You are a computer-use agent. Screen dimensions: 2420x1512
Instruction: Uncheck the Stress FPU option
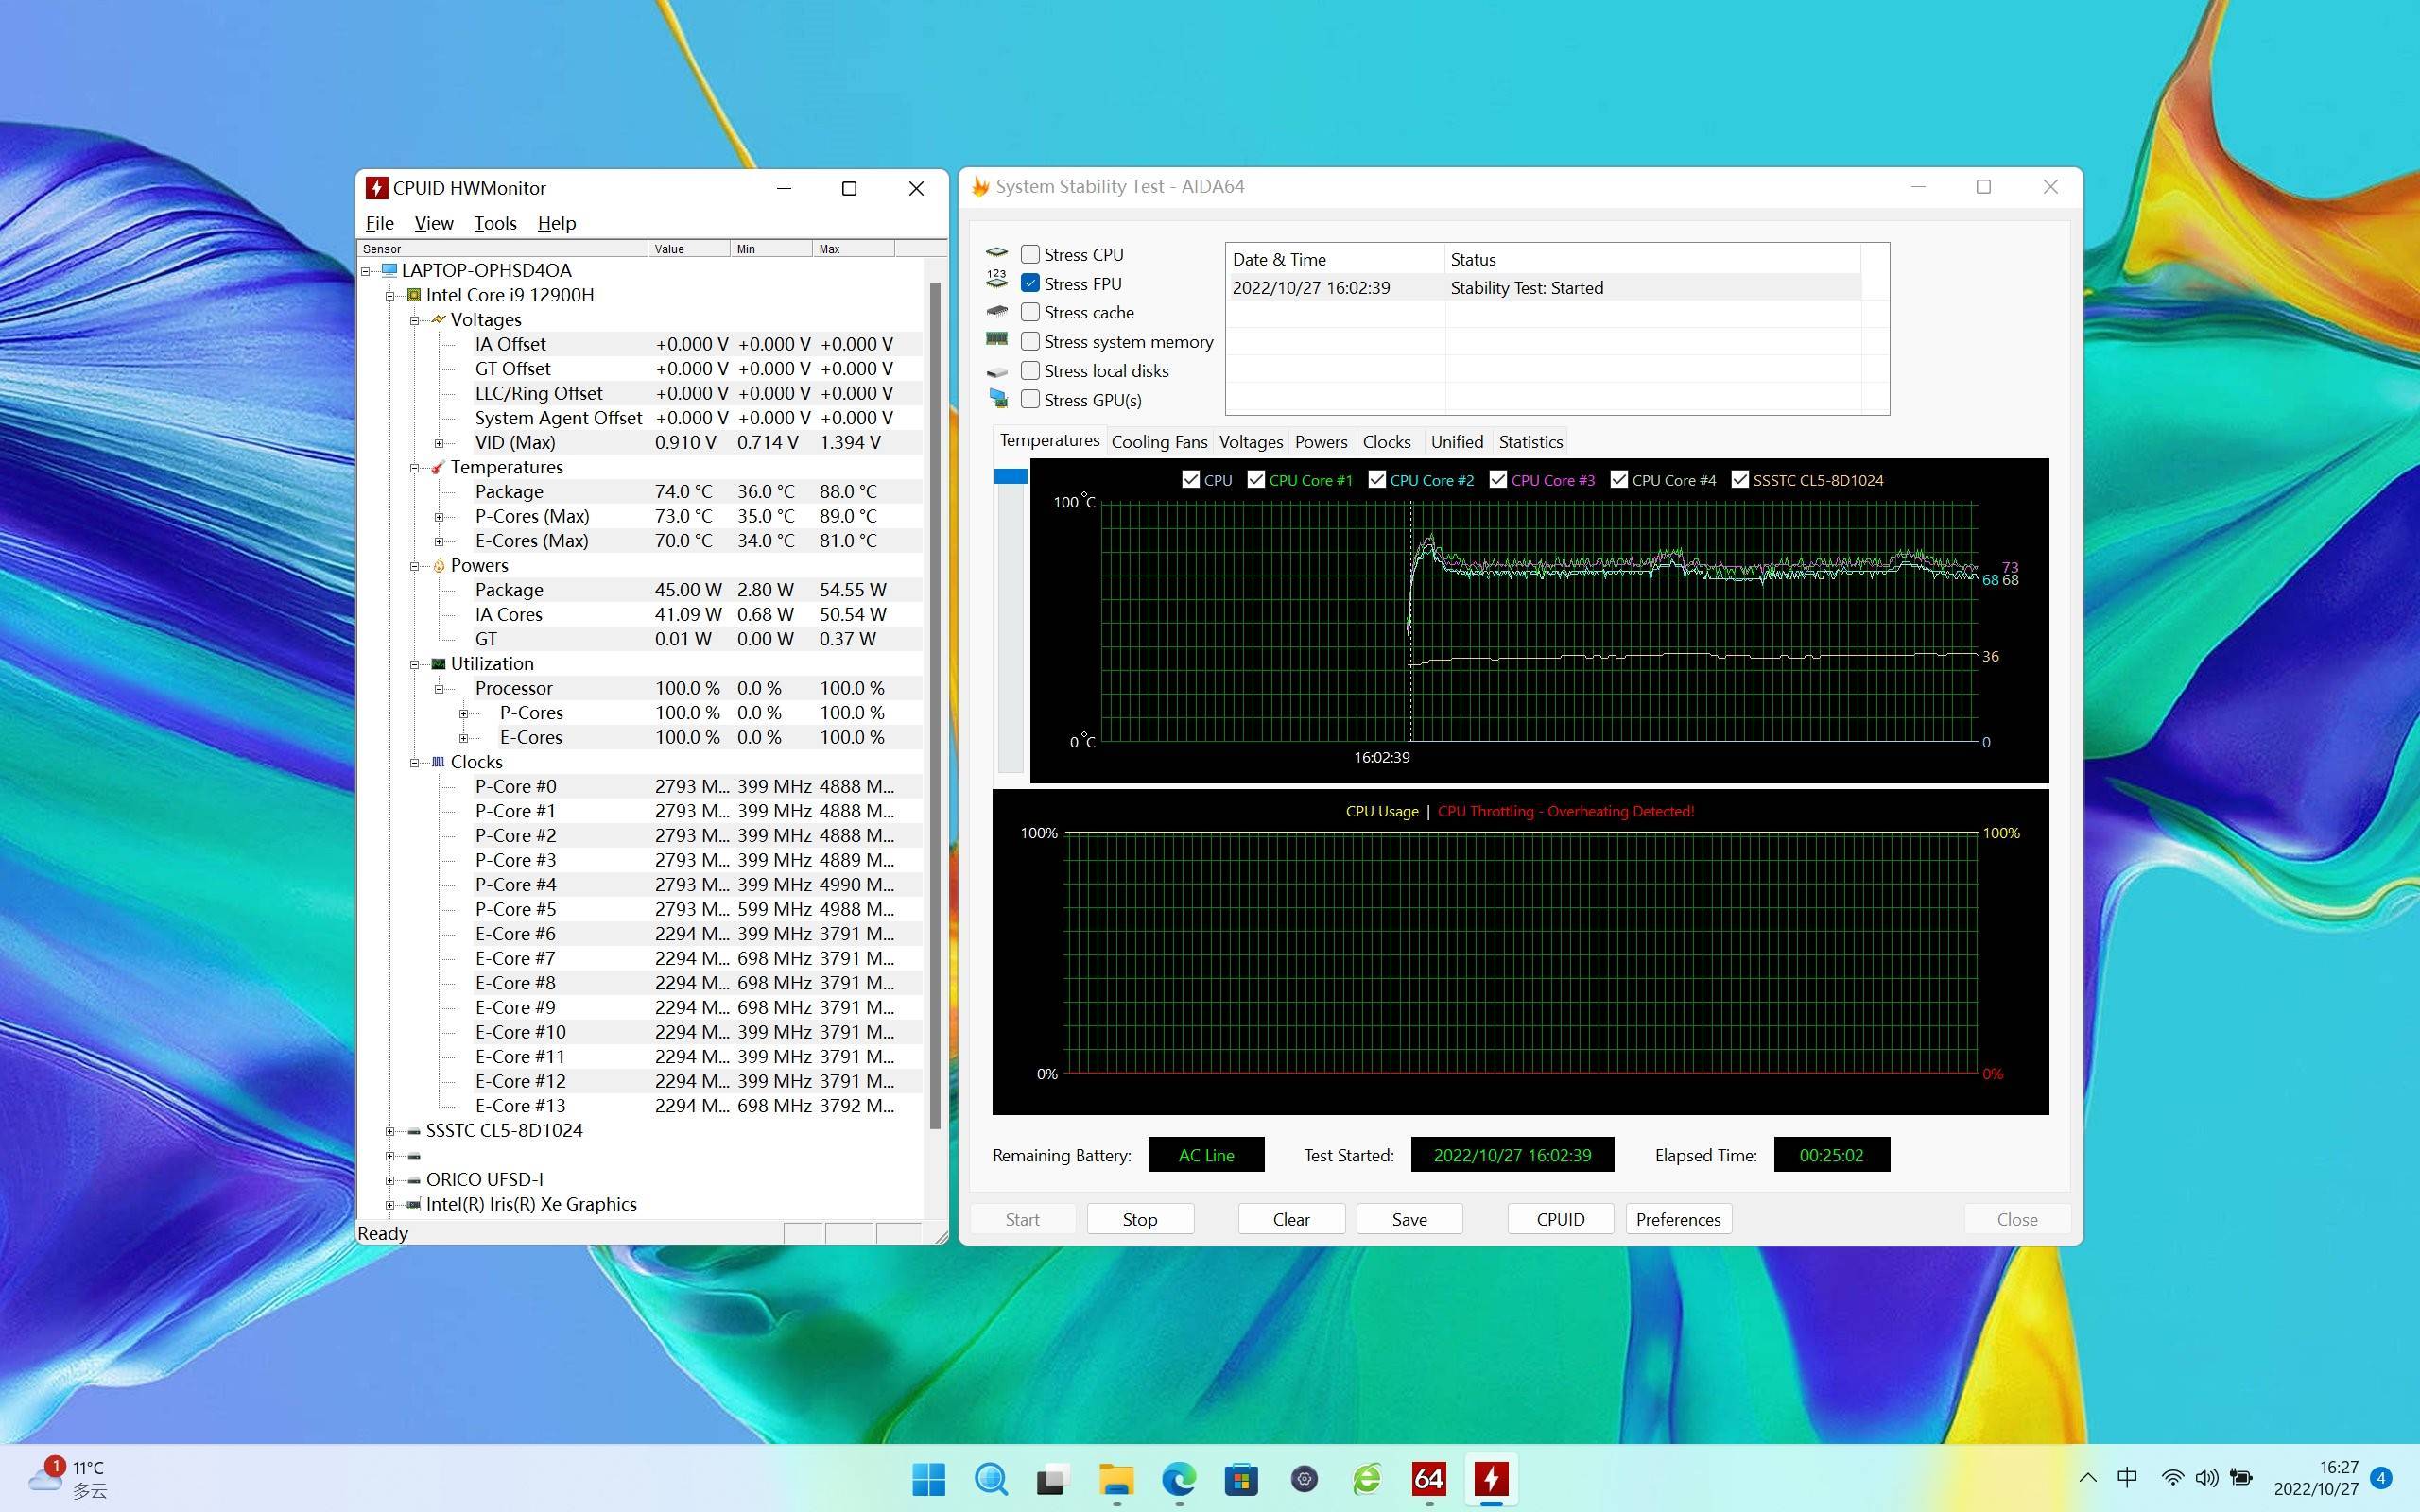[1030, 283]
